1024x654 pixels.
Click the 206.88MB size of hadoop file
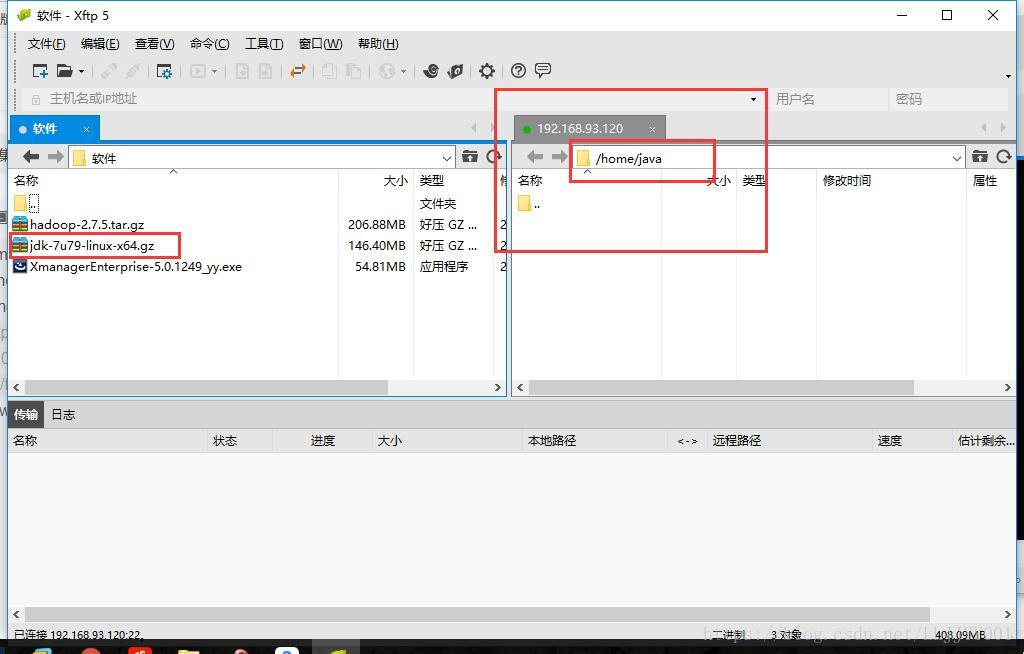(376, 225)
